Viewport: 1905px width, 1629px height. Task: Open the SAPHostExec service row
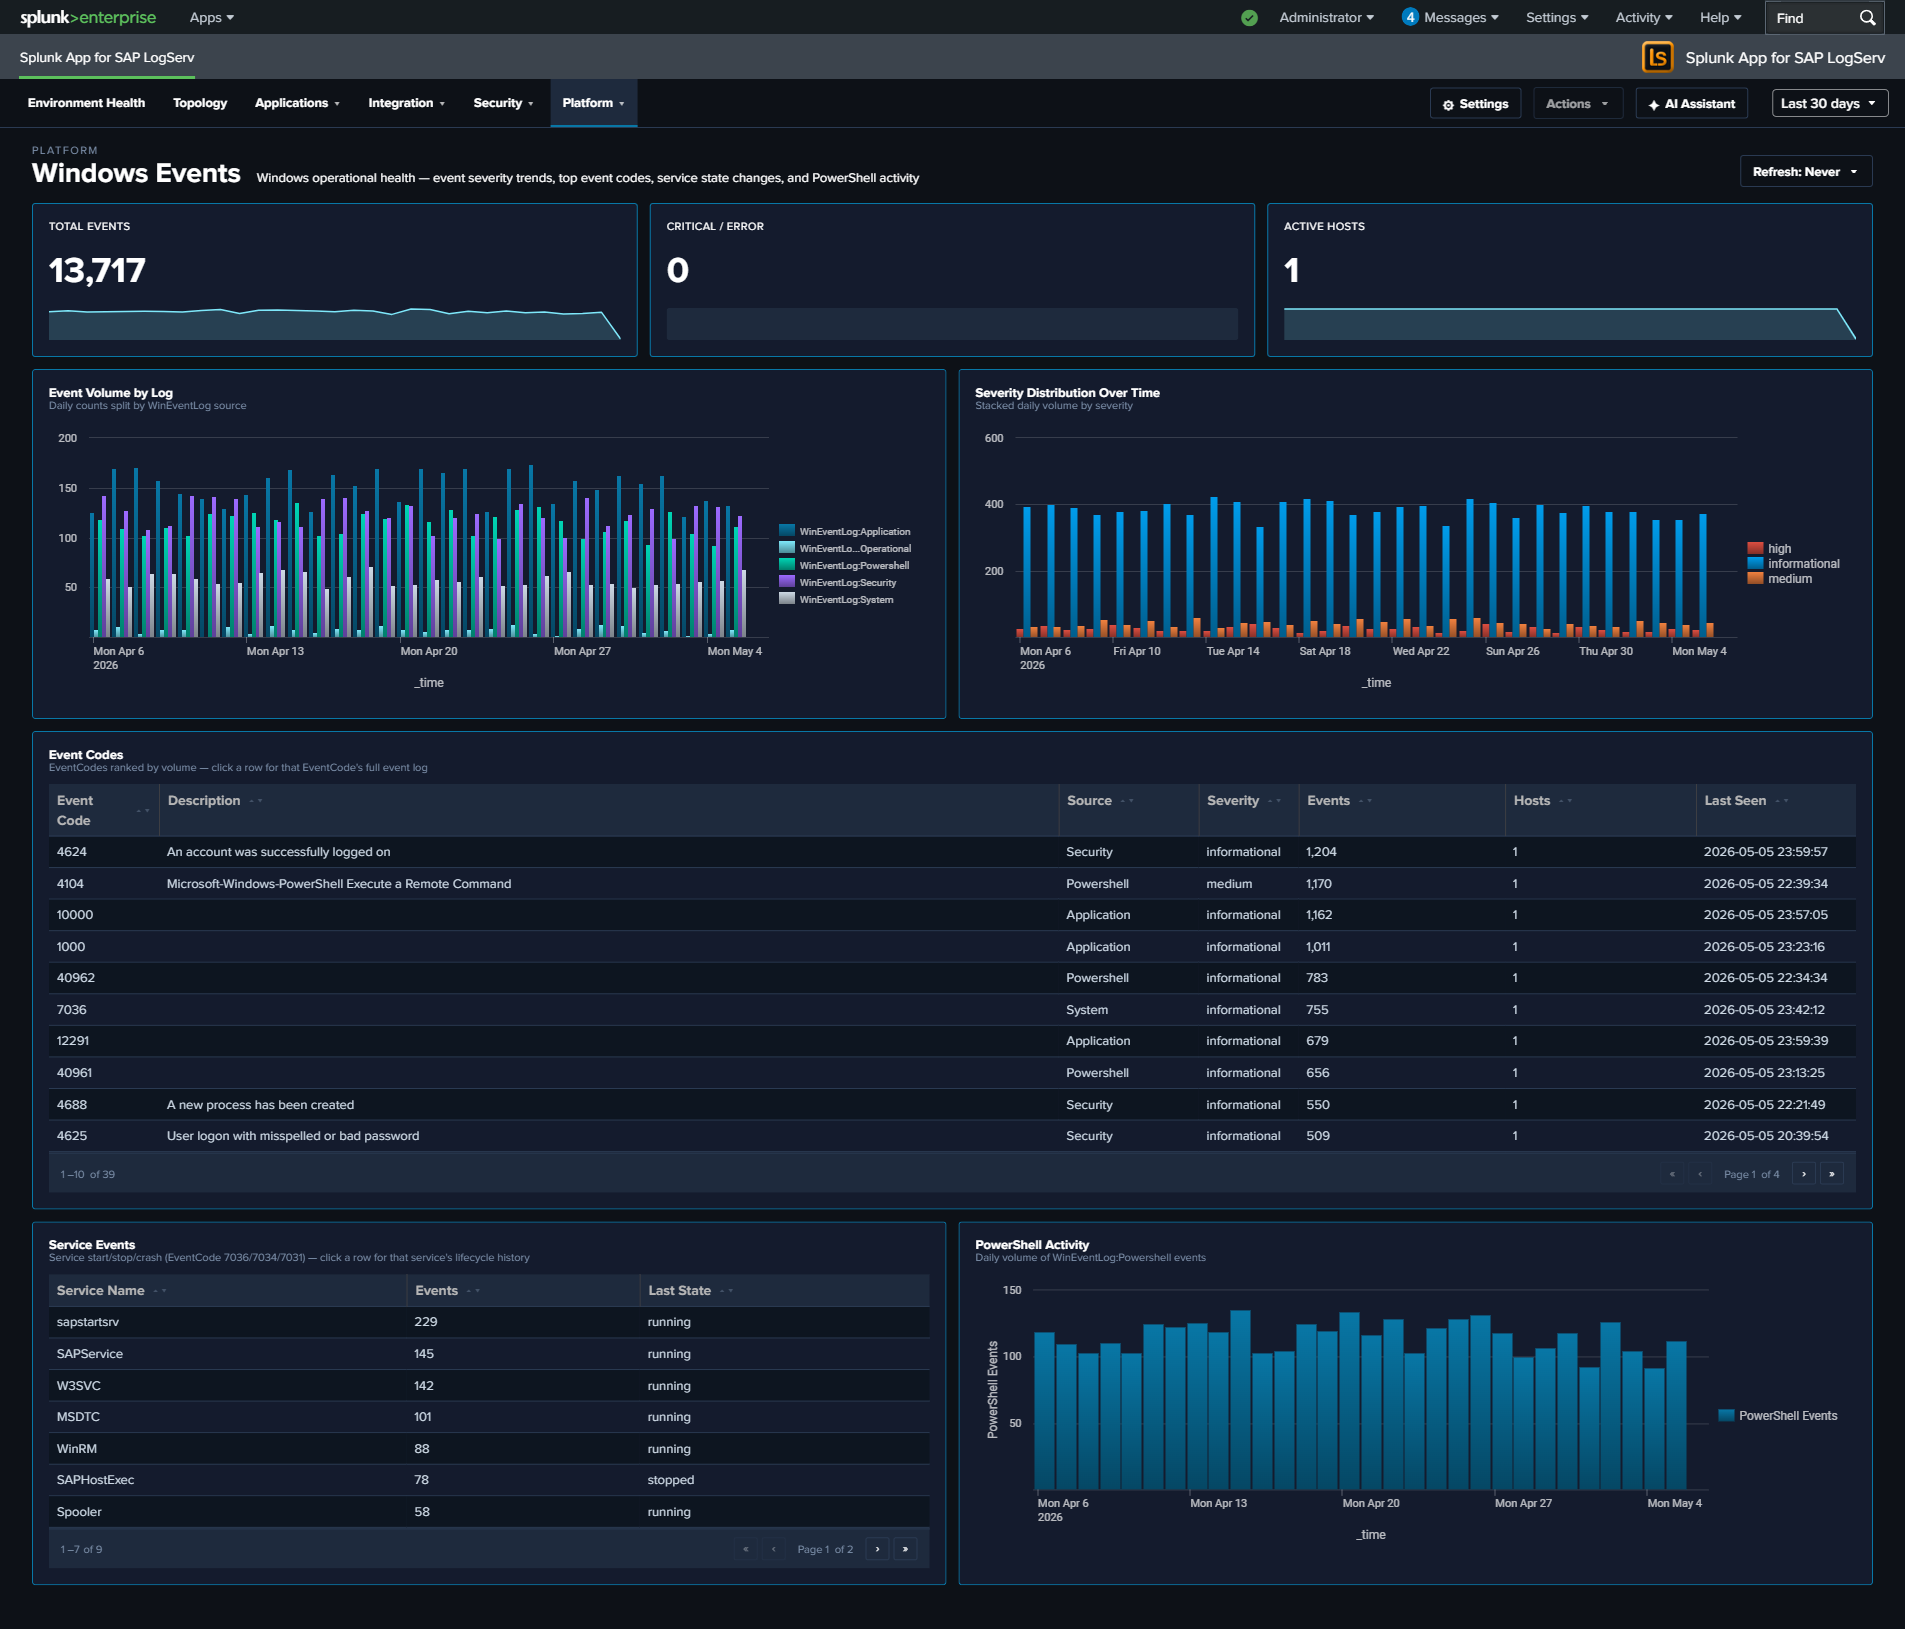(x=489, y=1480)
